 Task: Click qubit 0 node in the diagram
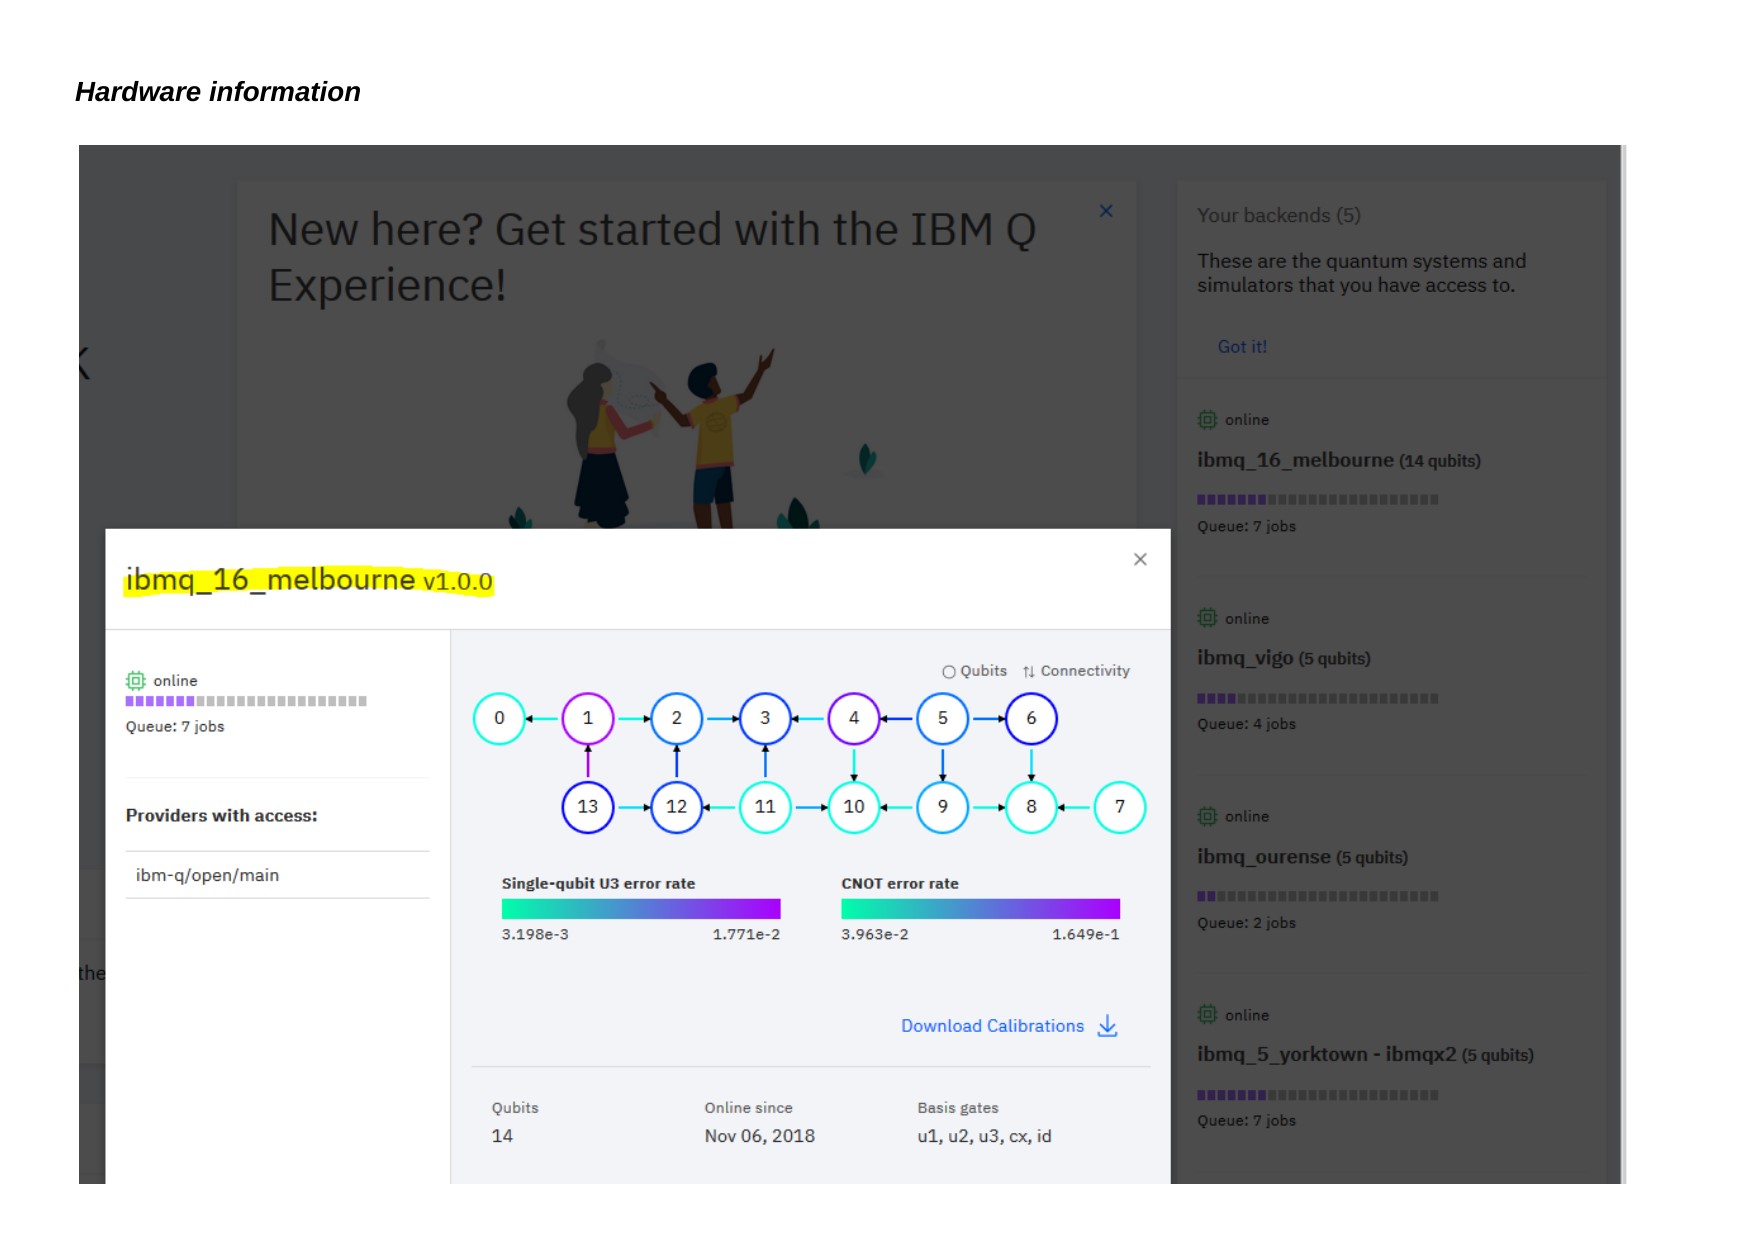(x=499, y=718)
